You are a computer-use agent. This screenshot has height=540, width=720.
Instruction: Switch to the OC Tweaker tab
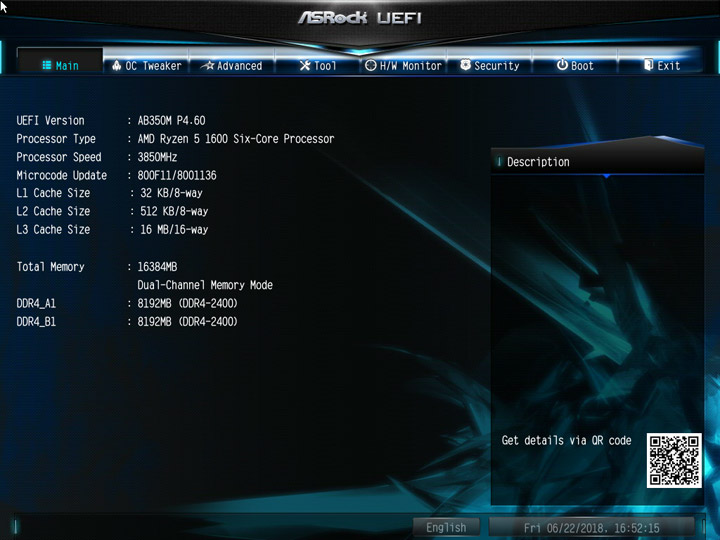pos(146,63)
